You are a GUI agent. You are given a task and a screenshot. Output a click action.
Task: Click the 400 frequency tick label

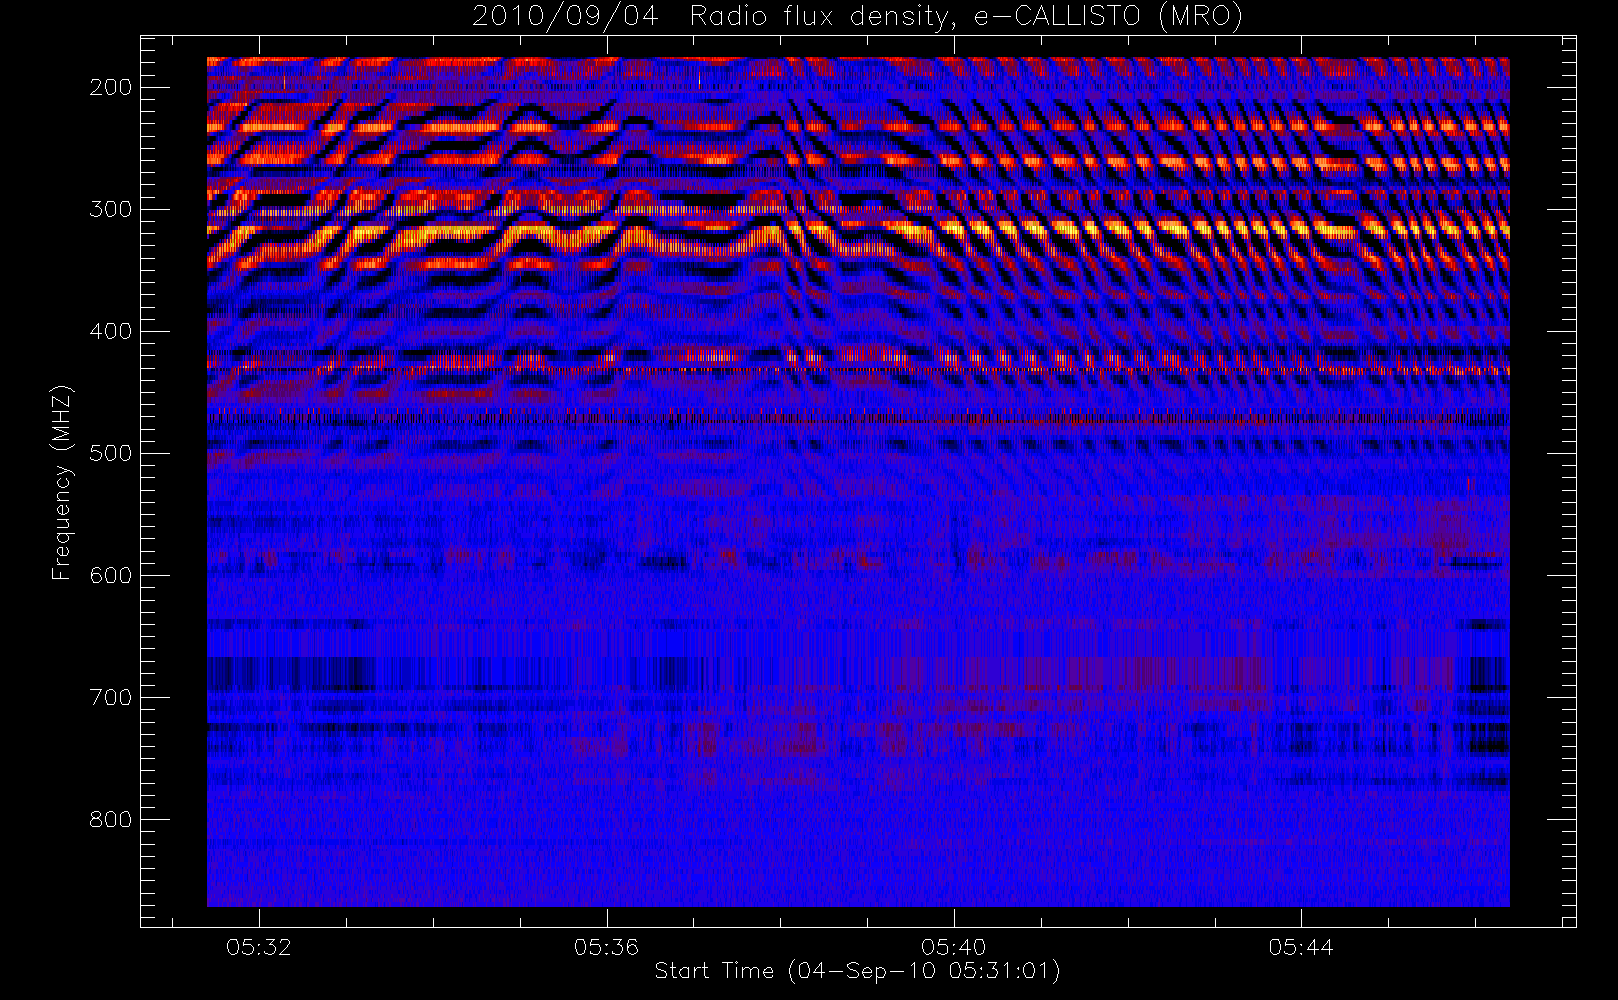point(111,331)
